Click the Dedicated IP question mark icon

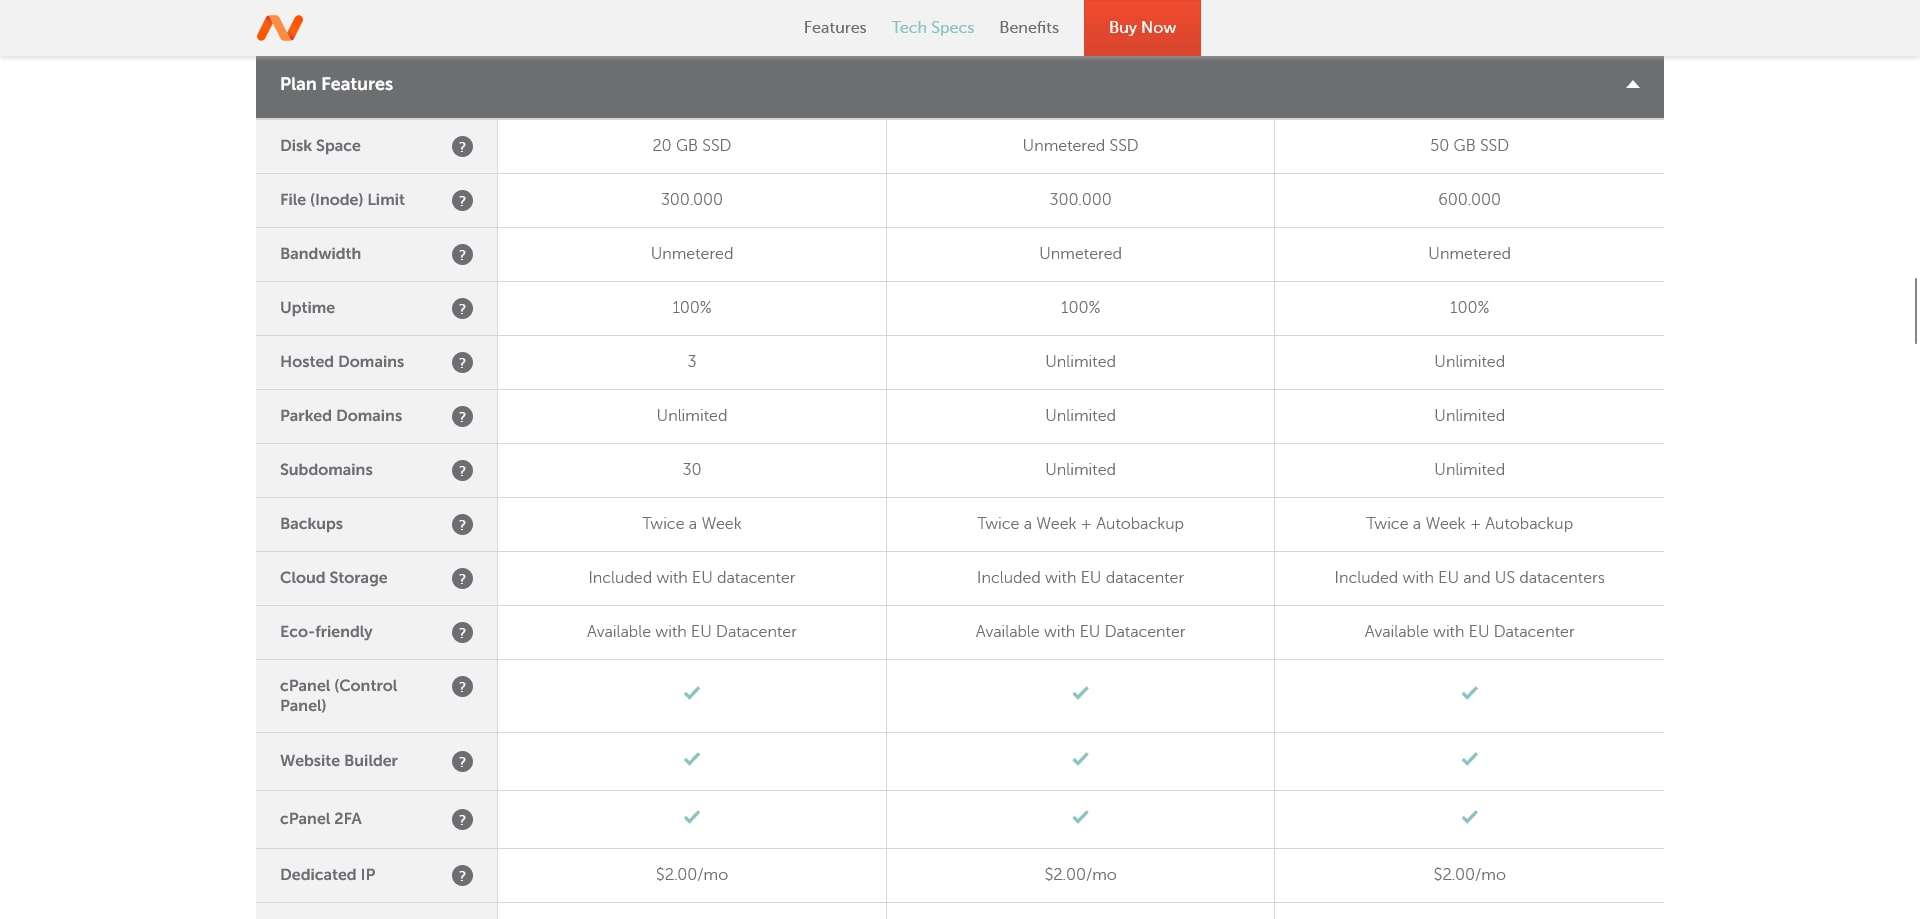[x=462, y=875]
